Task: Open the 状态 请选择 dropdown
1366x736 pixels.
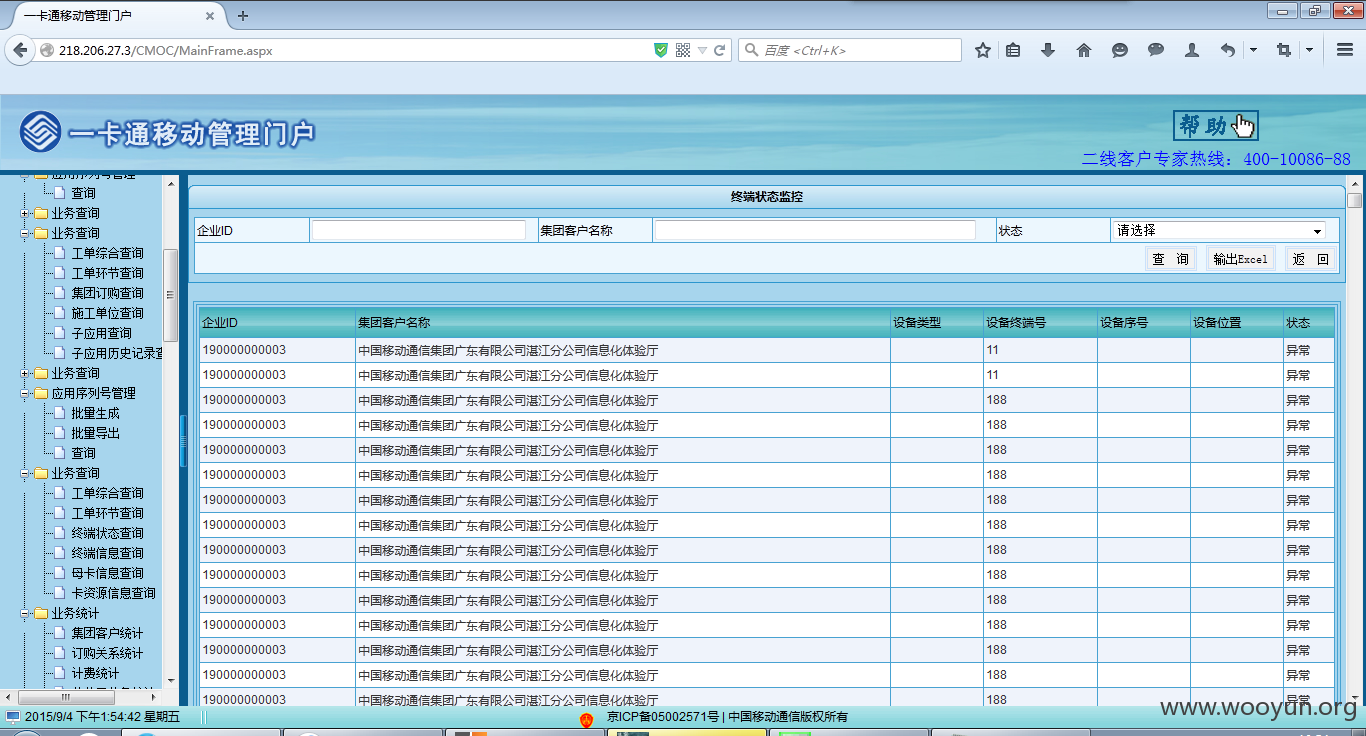Action: 1219,231
